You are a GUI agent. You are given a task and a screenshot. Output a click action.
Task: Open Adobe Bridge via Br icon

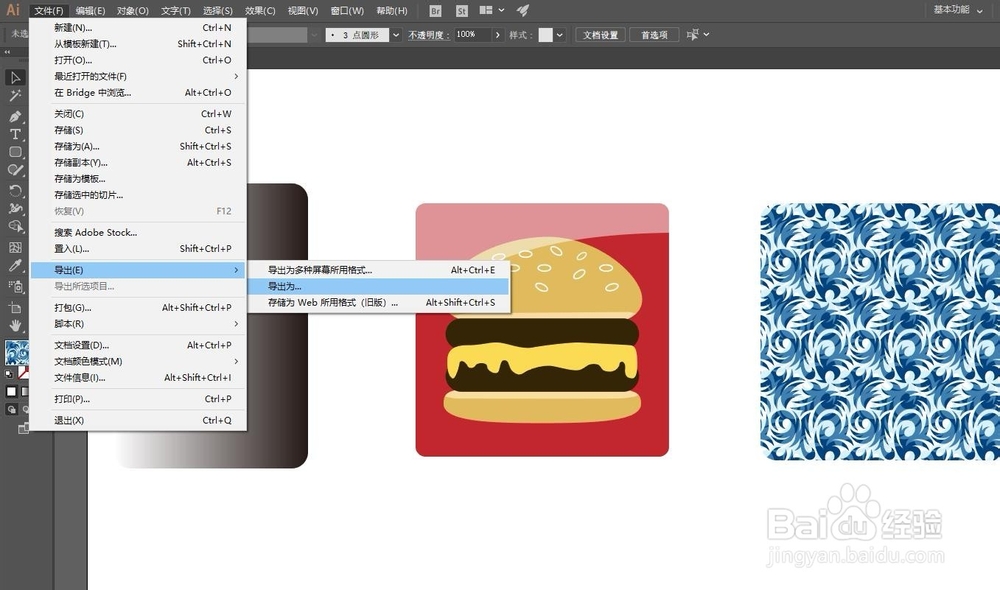(x=435, y=11)
